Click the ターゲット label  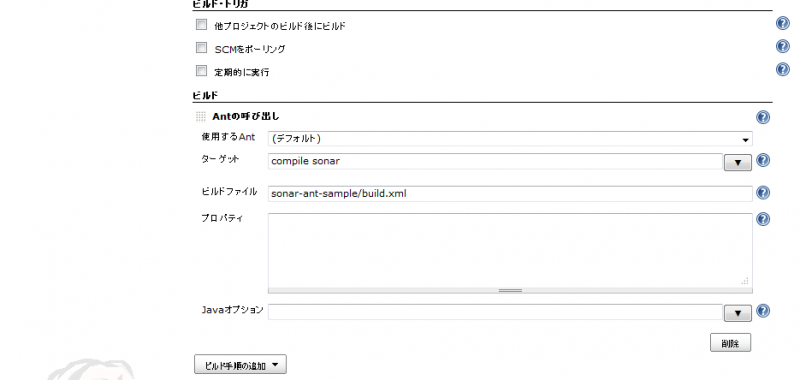coord(220,159)
